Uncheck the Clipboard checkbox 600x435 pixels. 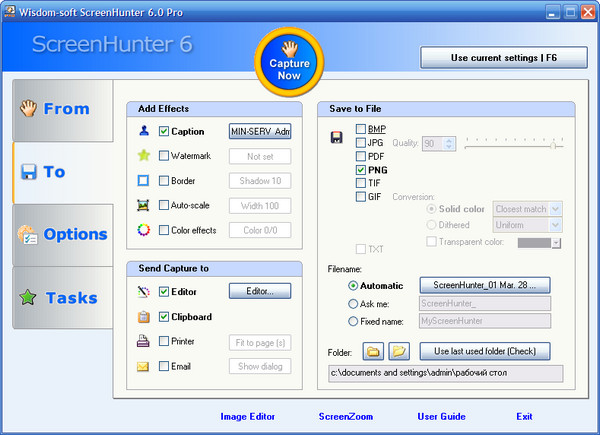164,316
